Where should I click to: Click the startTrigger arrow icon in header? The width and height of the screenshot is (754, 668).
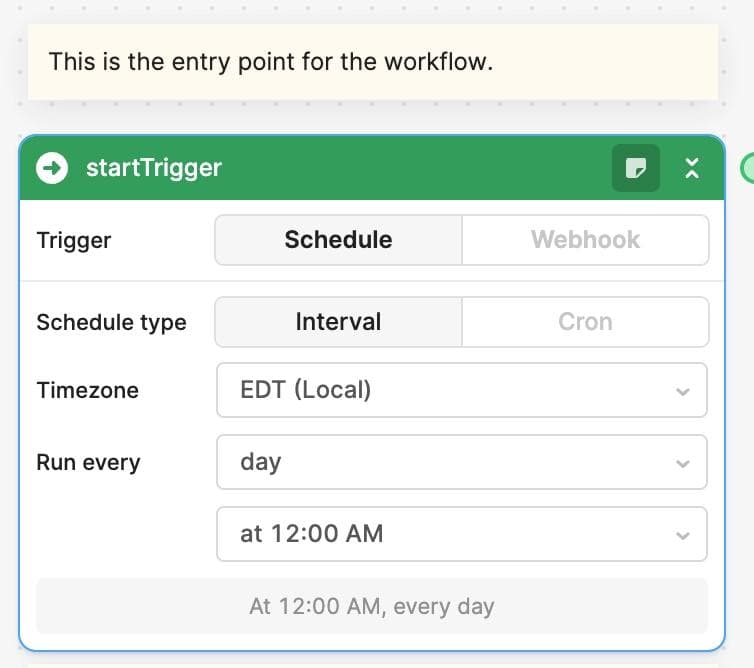(52, 167)
